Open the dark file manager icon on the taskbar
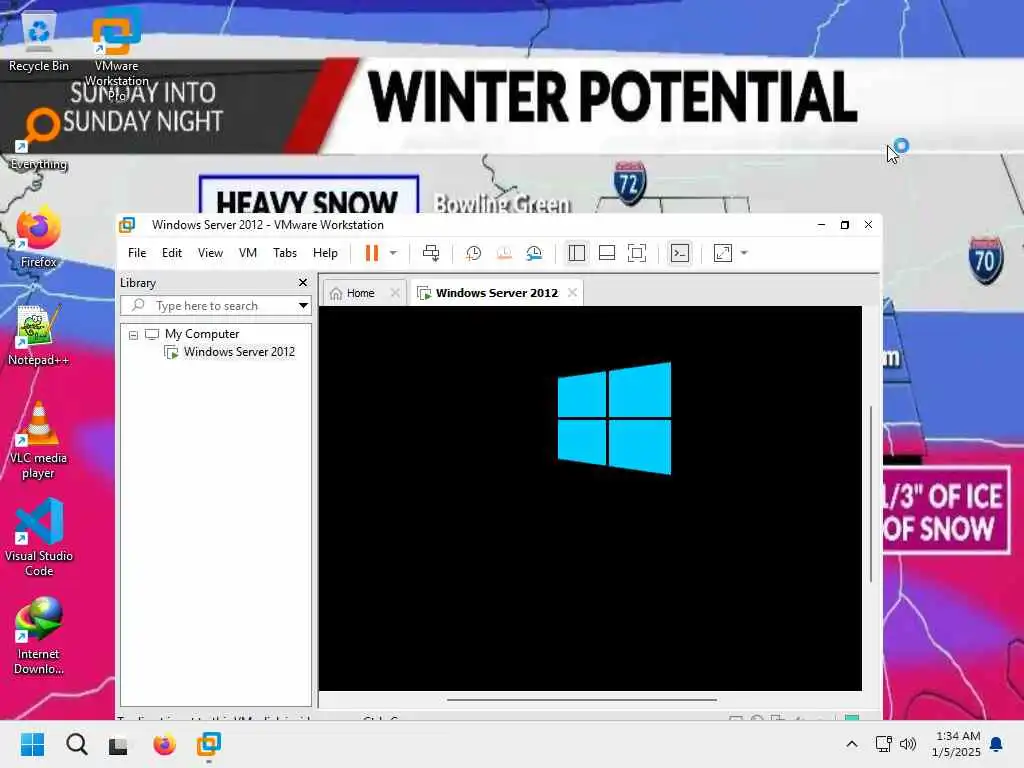This screenshot has width=1024, height=768. (118, 745)
